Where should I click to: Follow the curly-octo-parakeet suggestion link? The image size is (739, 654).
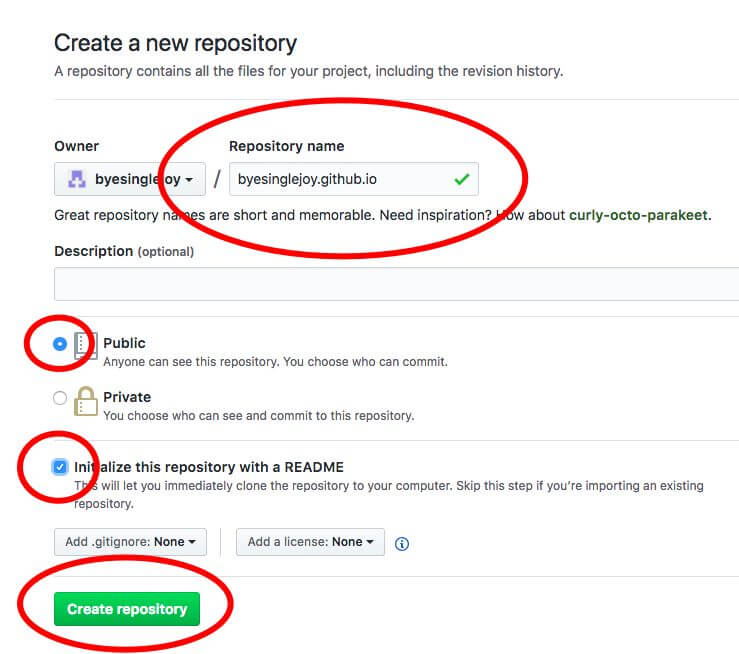click(x=638, y=215)
